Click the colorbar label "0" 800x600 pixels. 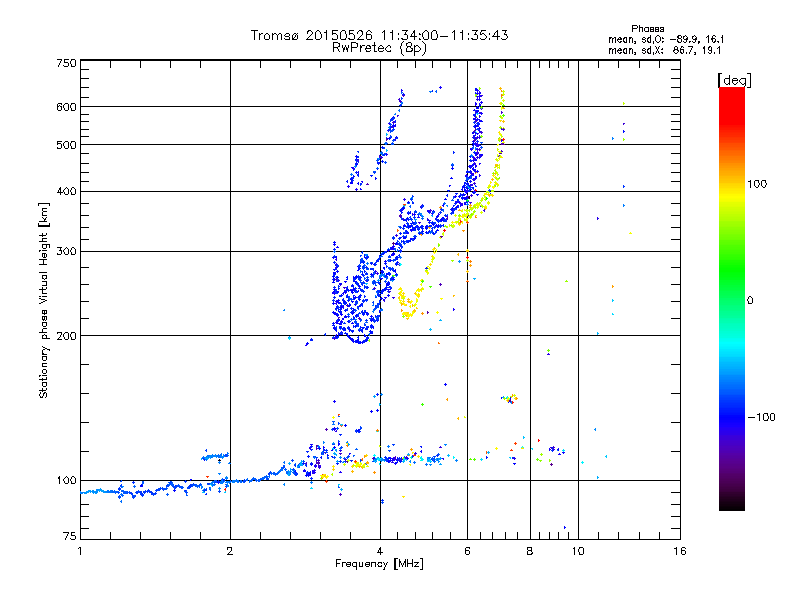pyautogui.click(x=750, y=300)
